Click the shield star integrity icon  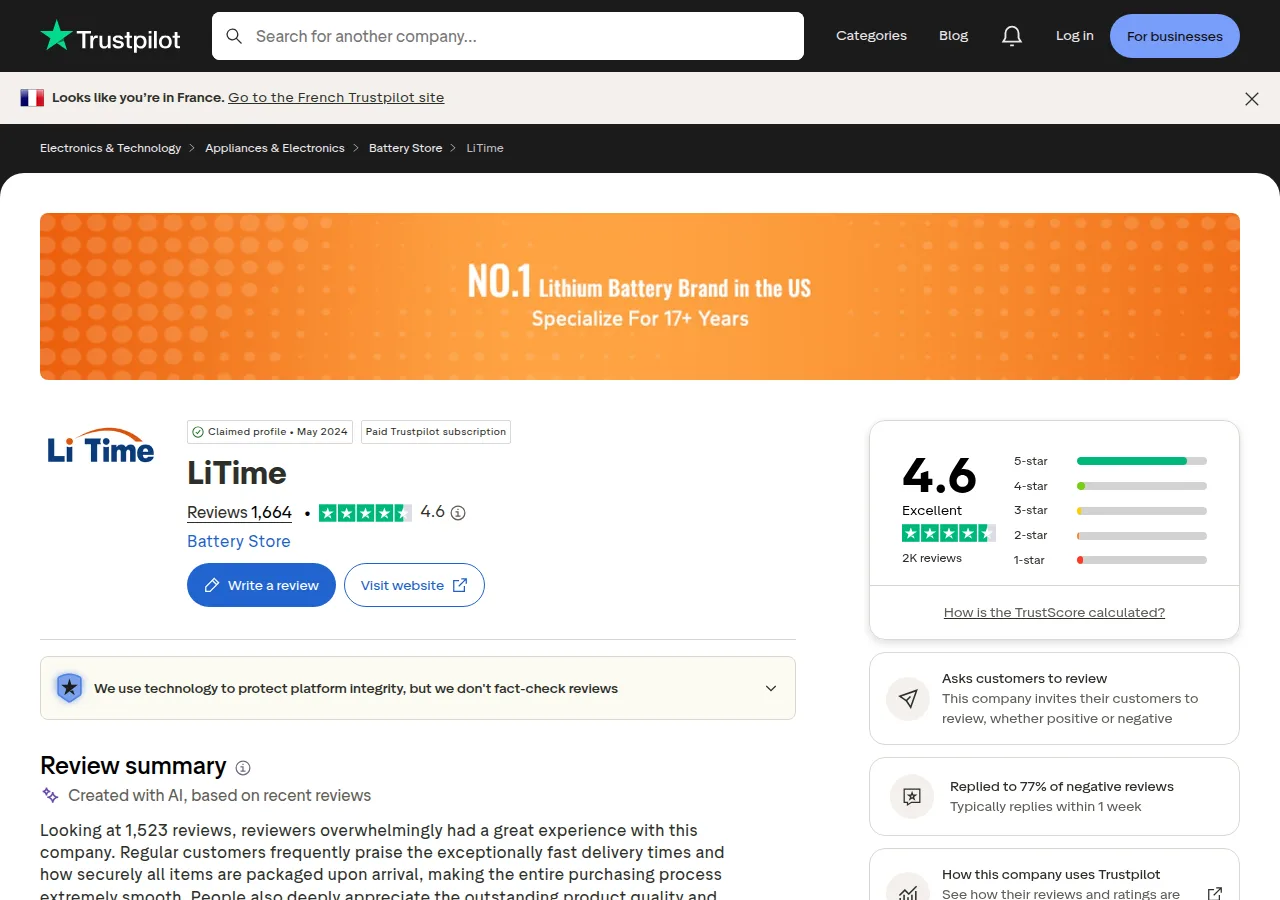point(69,688)
